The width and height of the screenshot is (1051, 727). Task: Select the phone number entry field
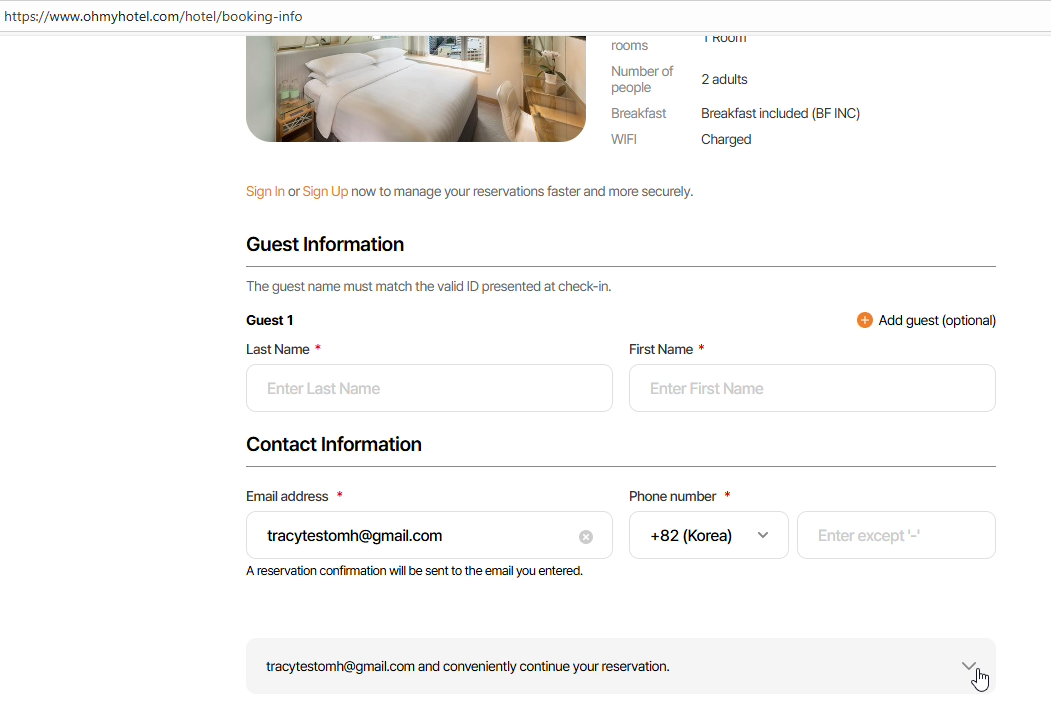(896, 536)
